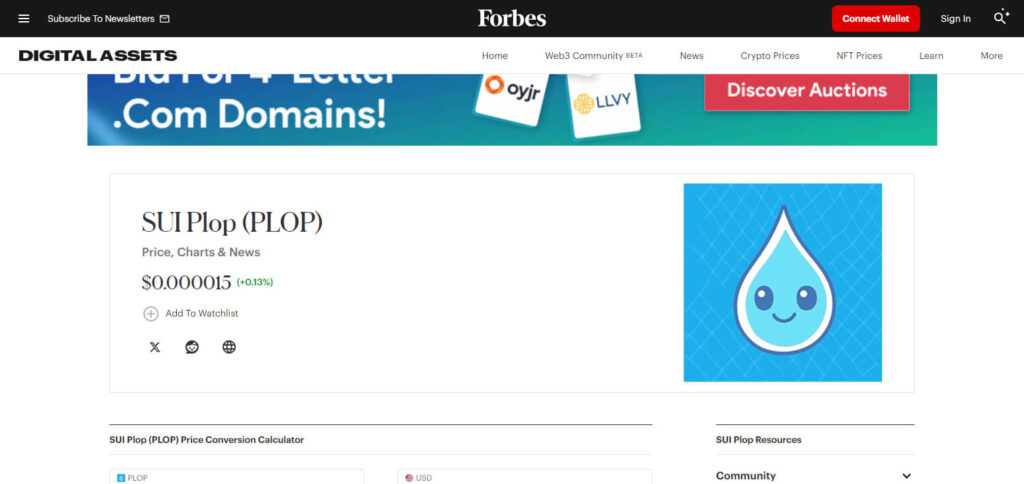
Task: Click the PLOP water drop logo image
Action: pos(782,282)
